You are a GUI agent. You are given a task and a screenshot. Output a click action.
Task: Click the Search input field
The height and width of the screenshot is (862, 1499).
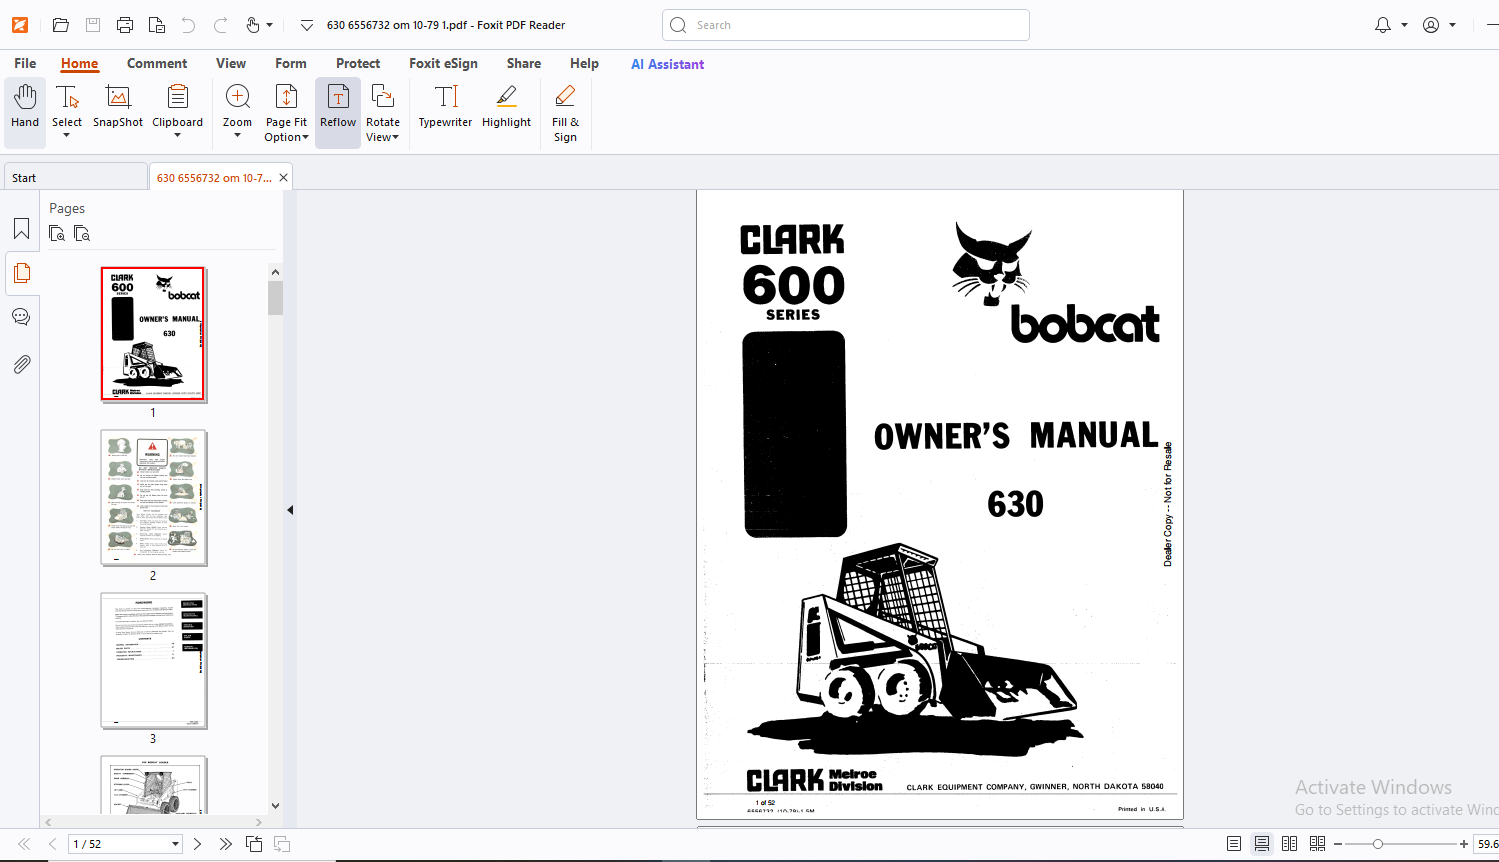coord(845,25)
